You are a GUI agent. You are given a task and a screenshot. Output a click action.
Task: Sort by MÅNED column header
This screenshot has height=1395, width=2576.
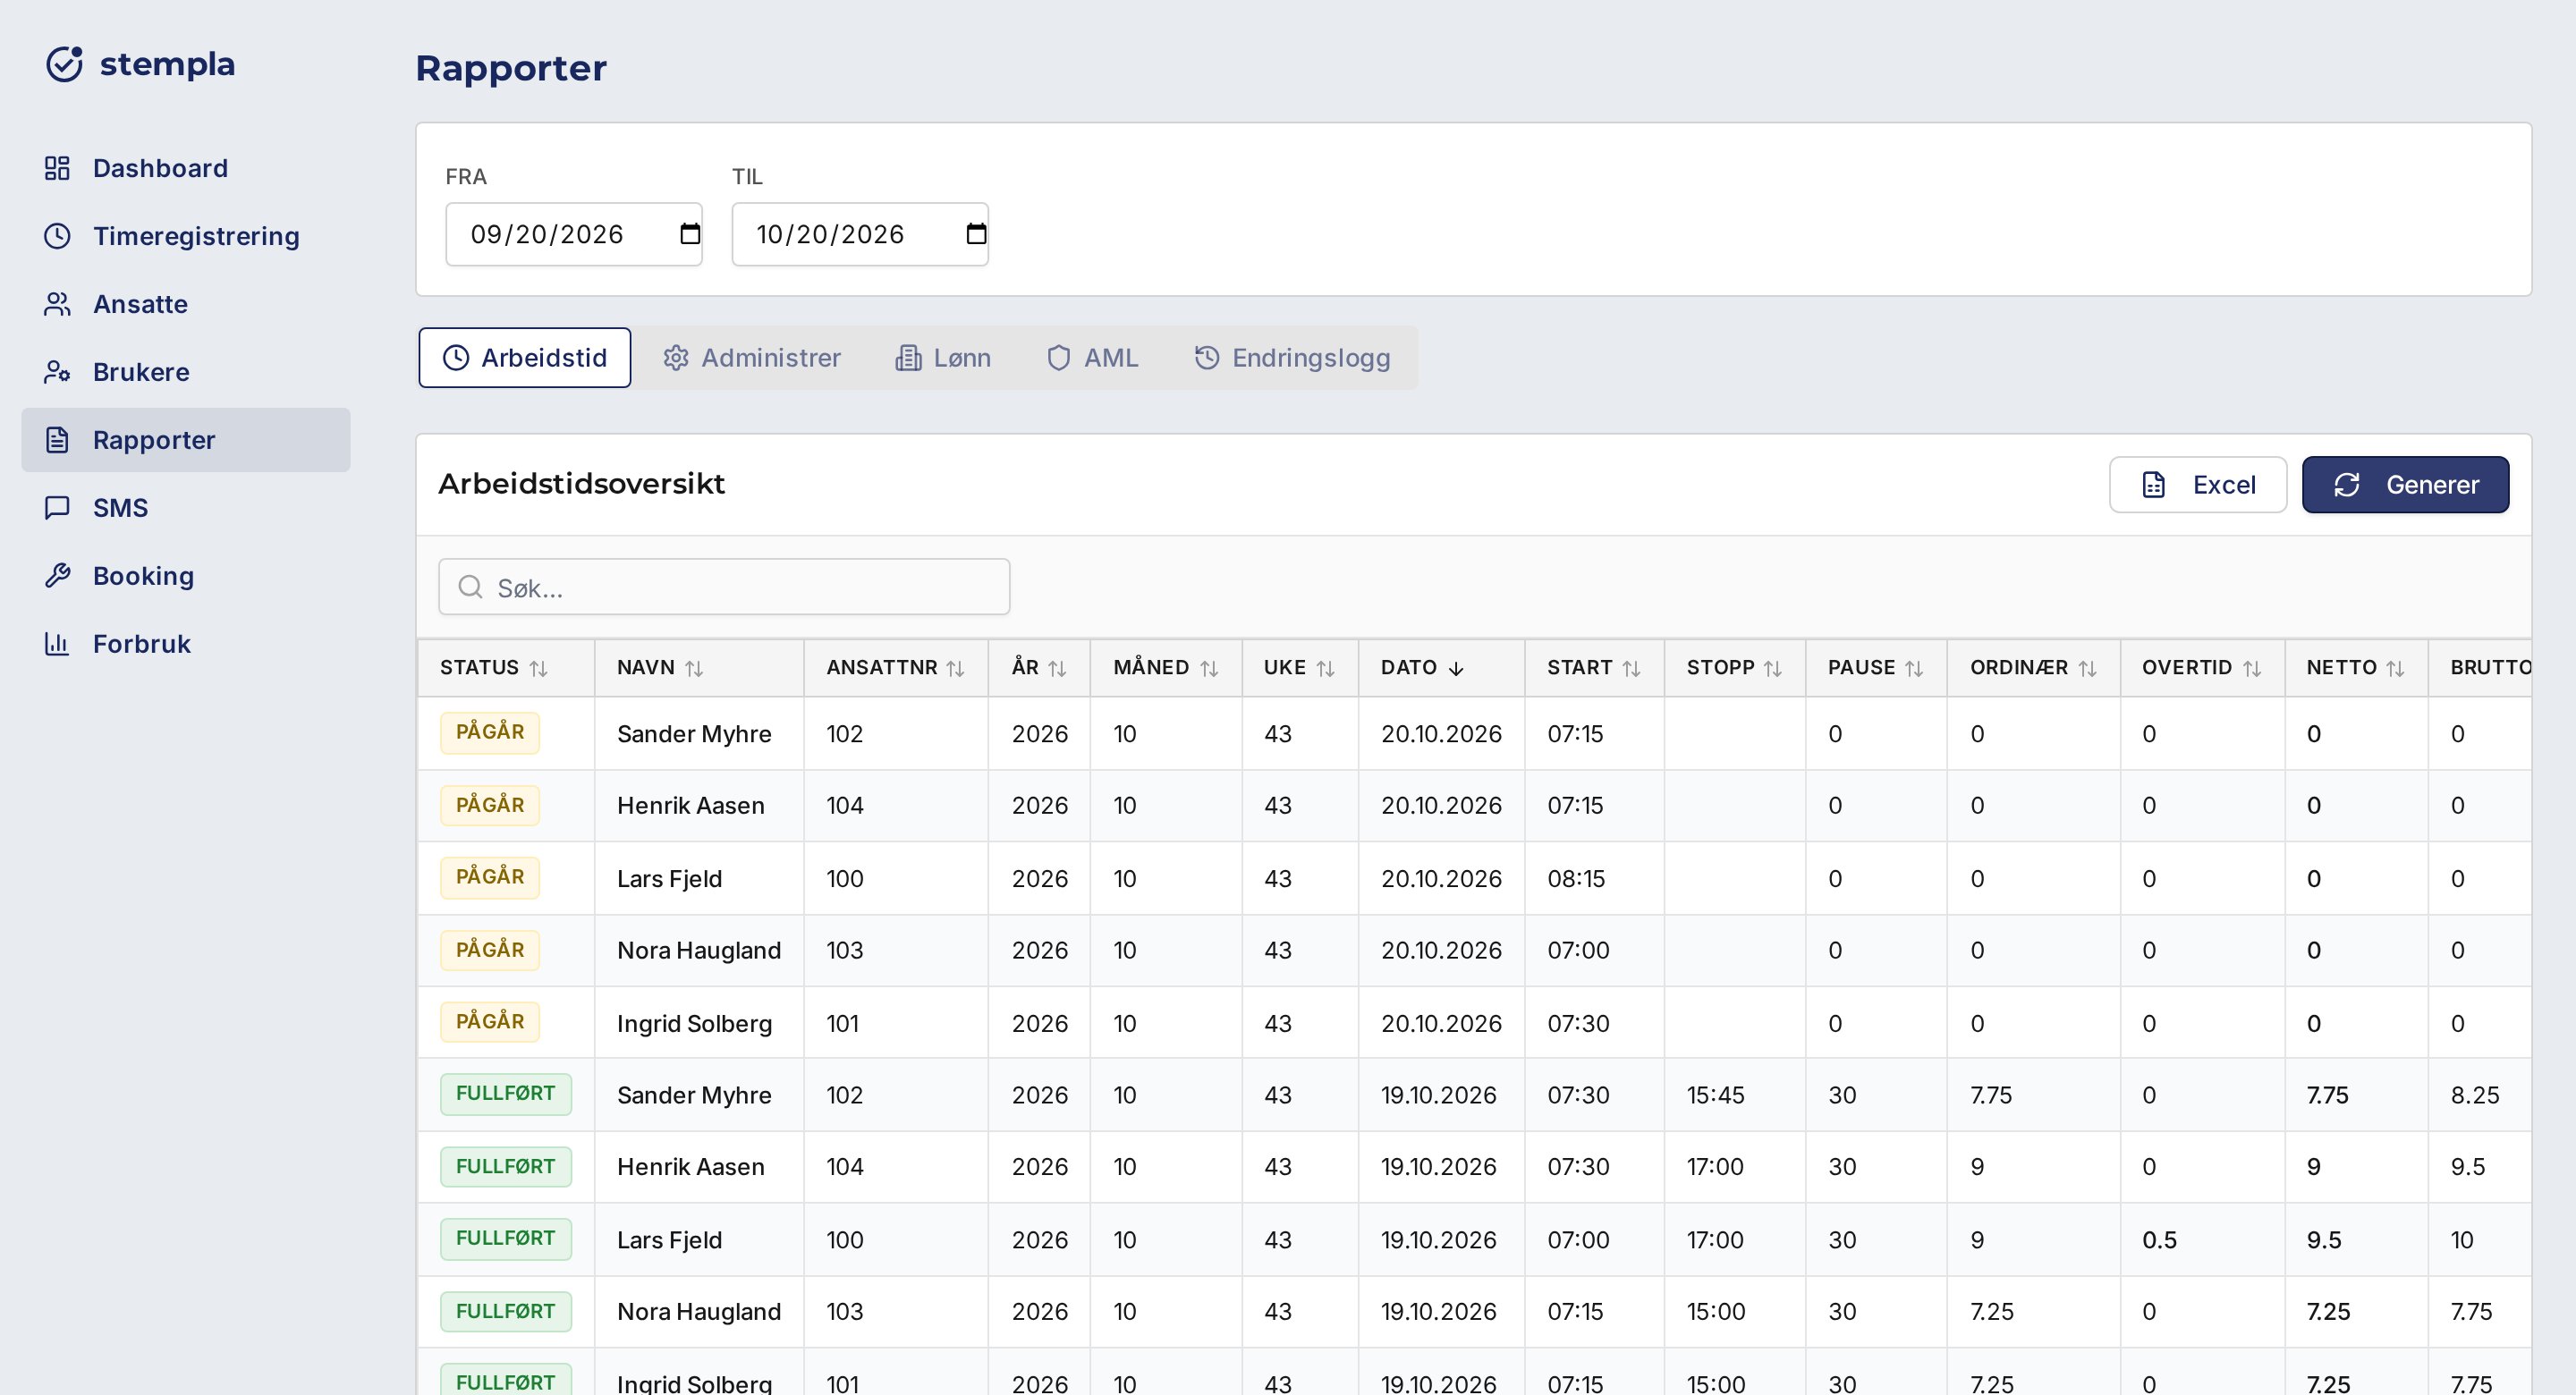(1165, 668)
